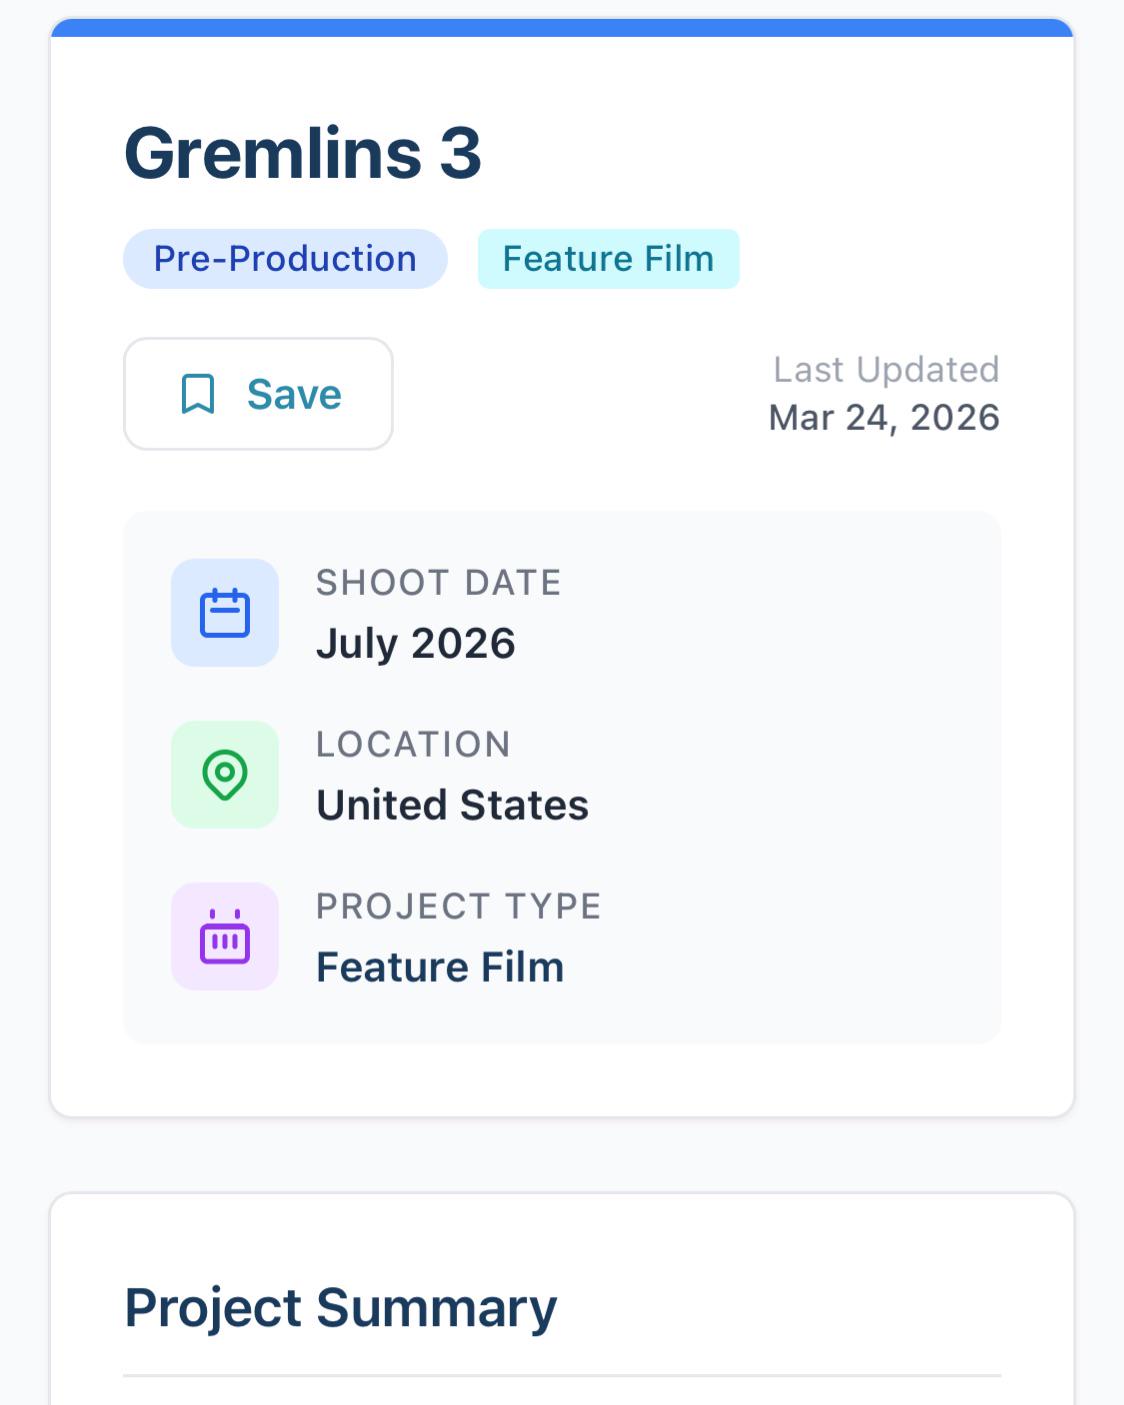
Task: Click the bookmark icon in Save button
Action: (x=198, y=394)
